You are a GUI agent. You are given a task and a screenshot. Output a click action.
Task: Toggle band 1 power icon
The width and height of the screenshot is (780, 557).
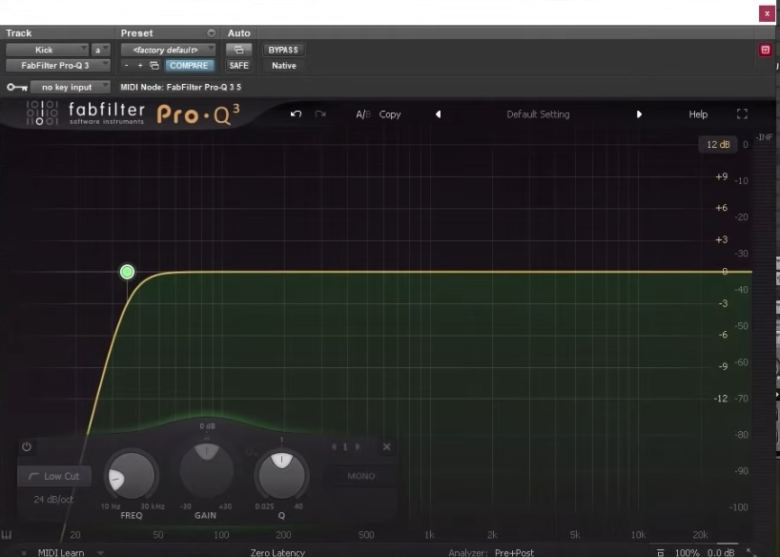[x=27, y=447]
